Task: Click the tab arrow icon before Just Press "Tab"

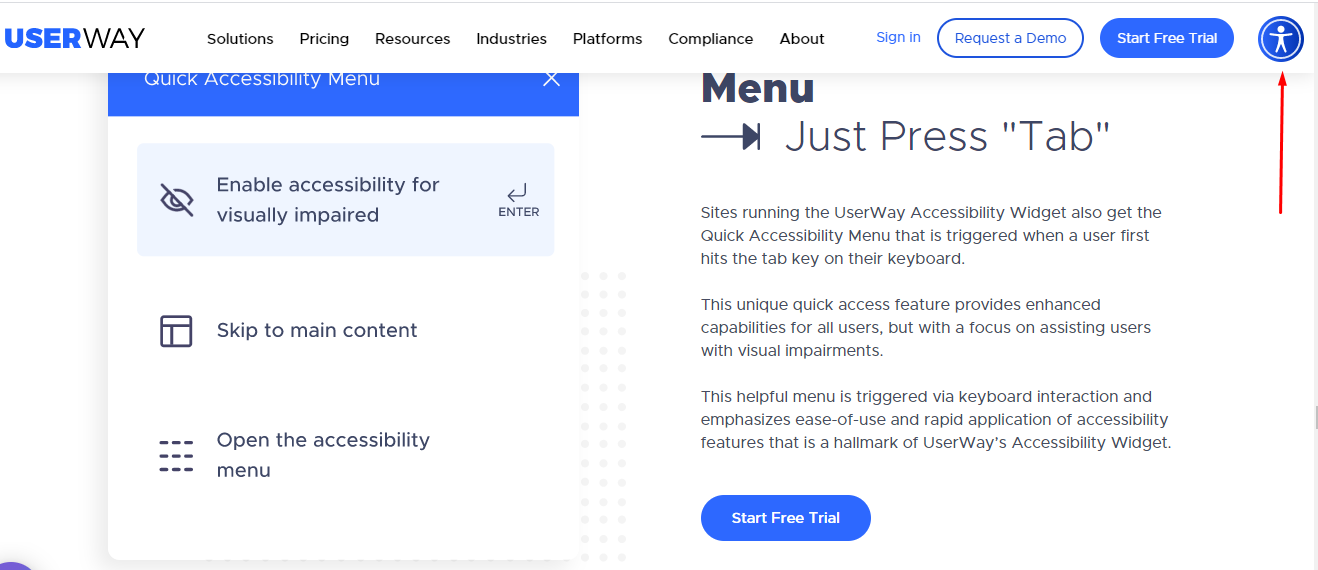Action: point(731,137)
